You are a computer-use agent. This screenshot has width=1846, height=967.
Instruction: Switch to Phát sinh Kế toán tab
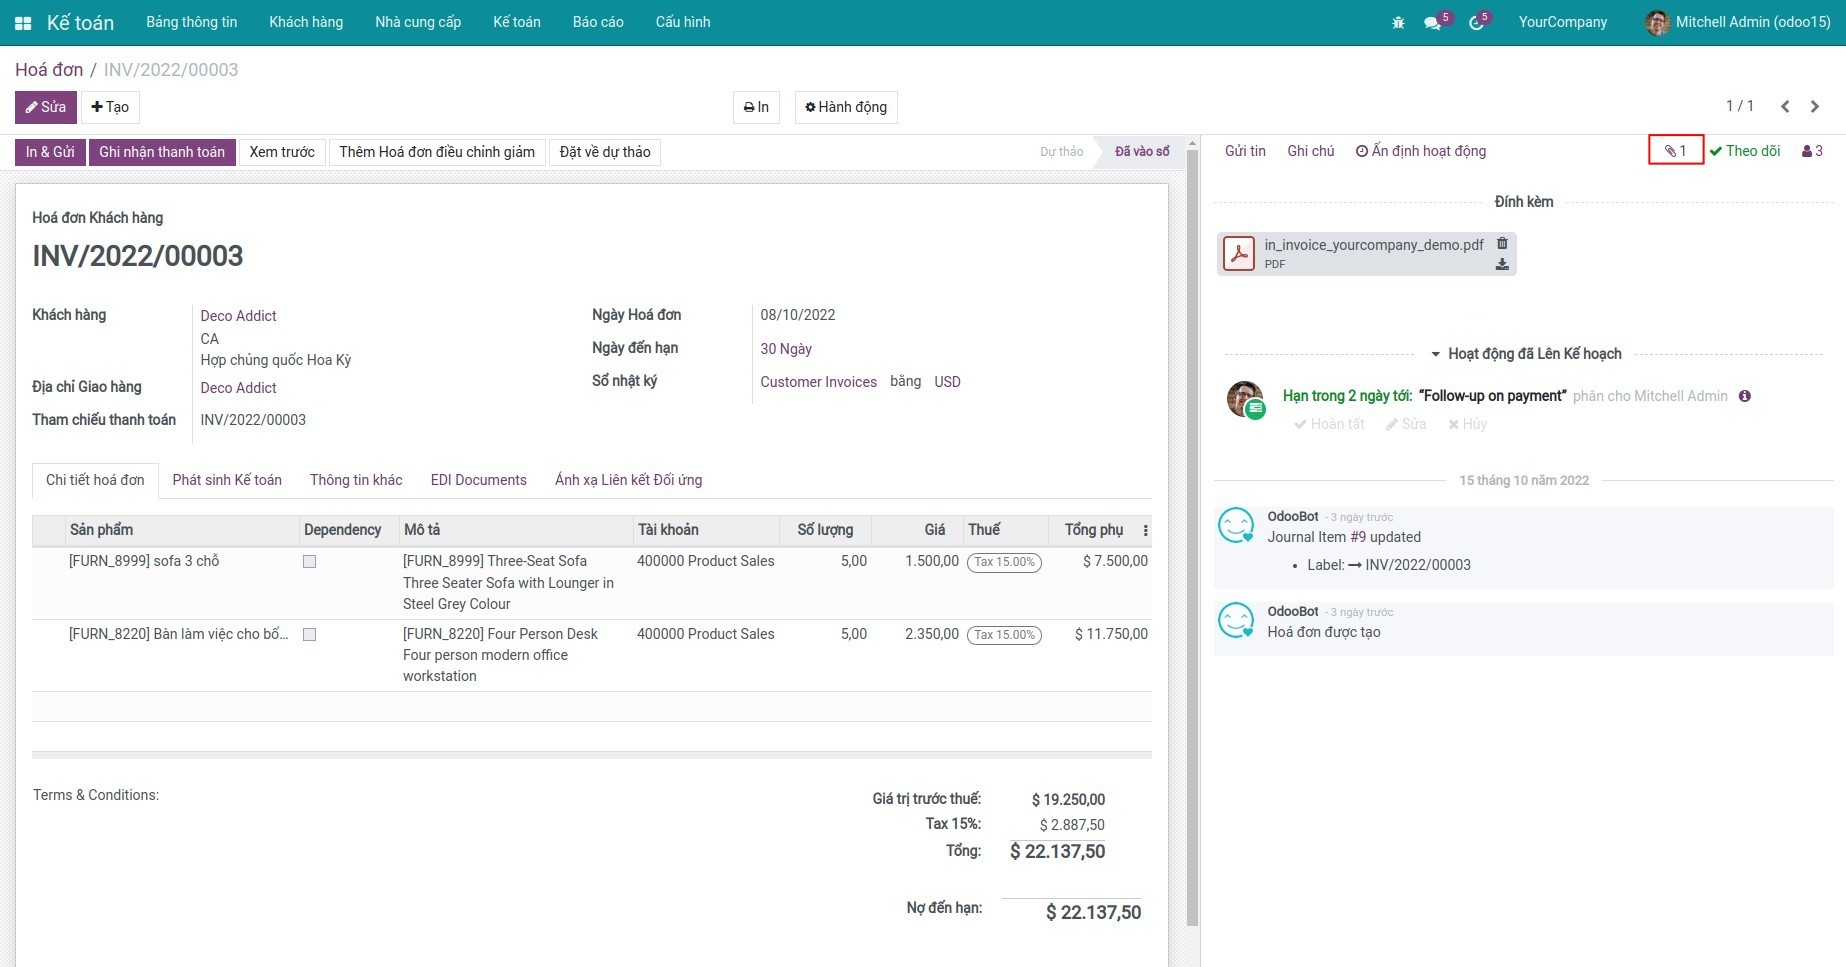(x=227, y=480)
